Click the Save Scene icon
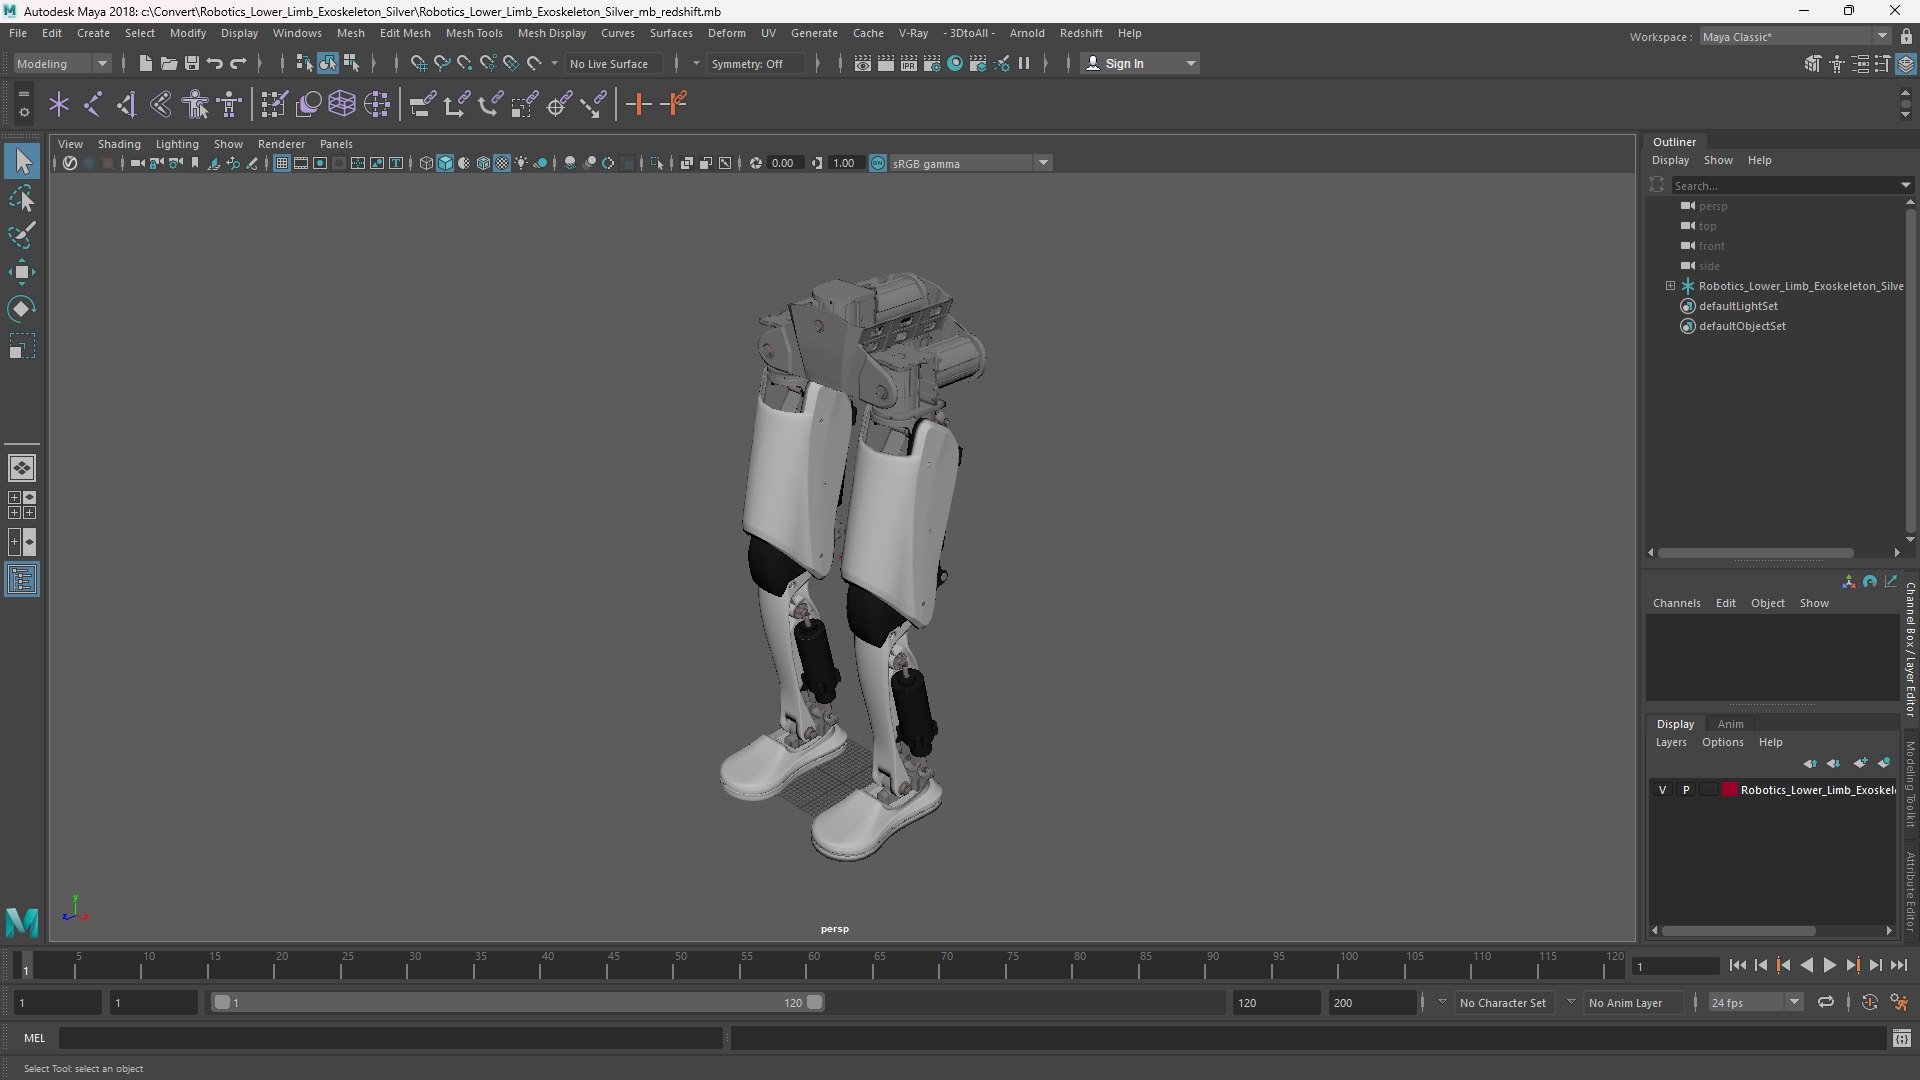Image resolution: width=1920 pixels, height=1080 pixels. pyautogui.click(x=192, y=63)
